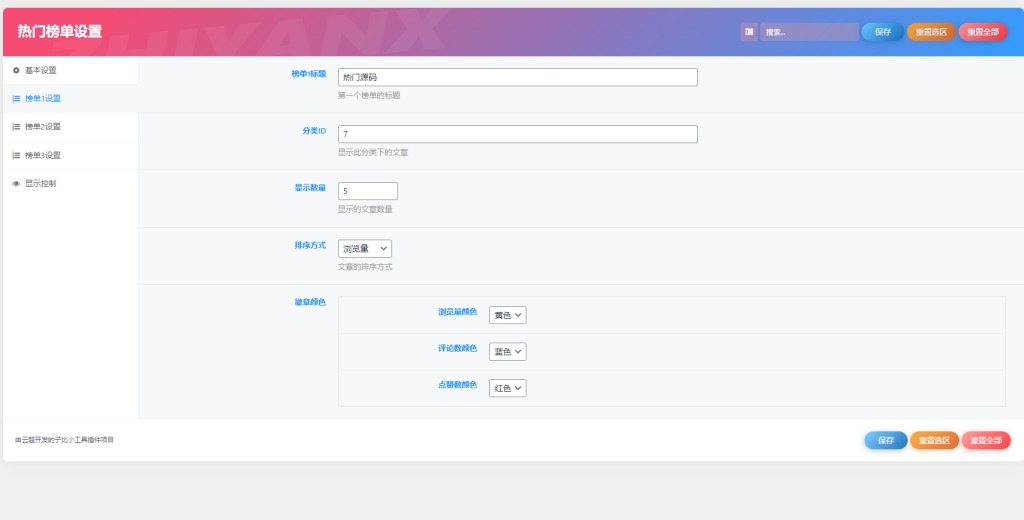Change the 点赞数颜色 dropdown set to 红色

[x=507, y=388]
